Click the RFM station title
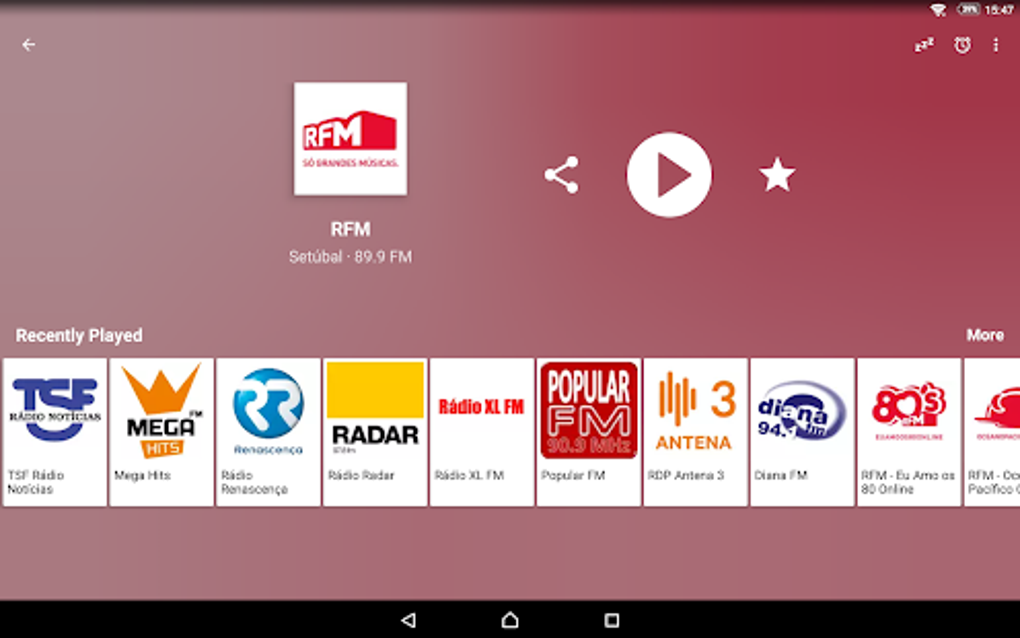Viewport: 1020px width, 638px height. point(351,229)
